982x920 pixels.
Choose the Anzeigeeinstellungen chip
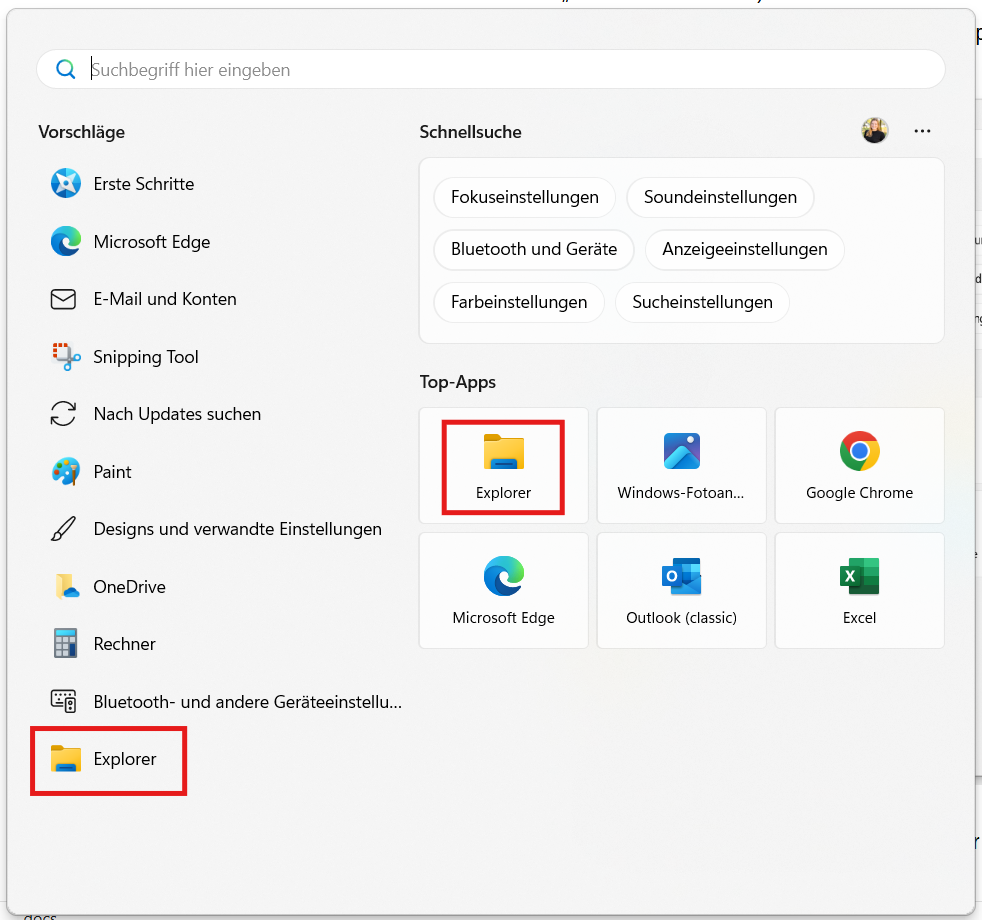click(745, 249)
